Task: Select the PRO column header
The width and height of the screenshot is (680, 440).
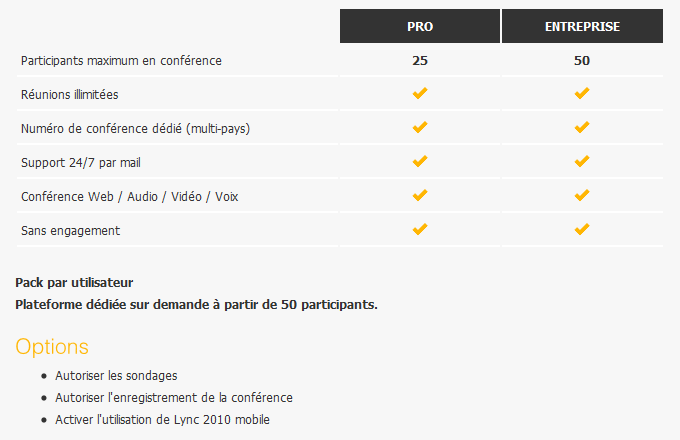Action: 420,27
